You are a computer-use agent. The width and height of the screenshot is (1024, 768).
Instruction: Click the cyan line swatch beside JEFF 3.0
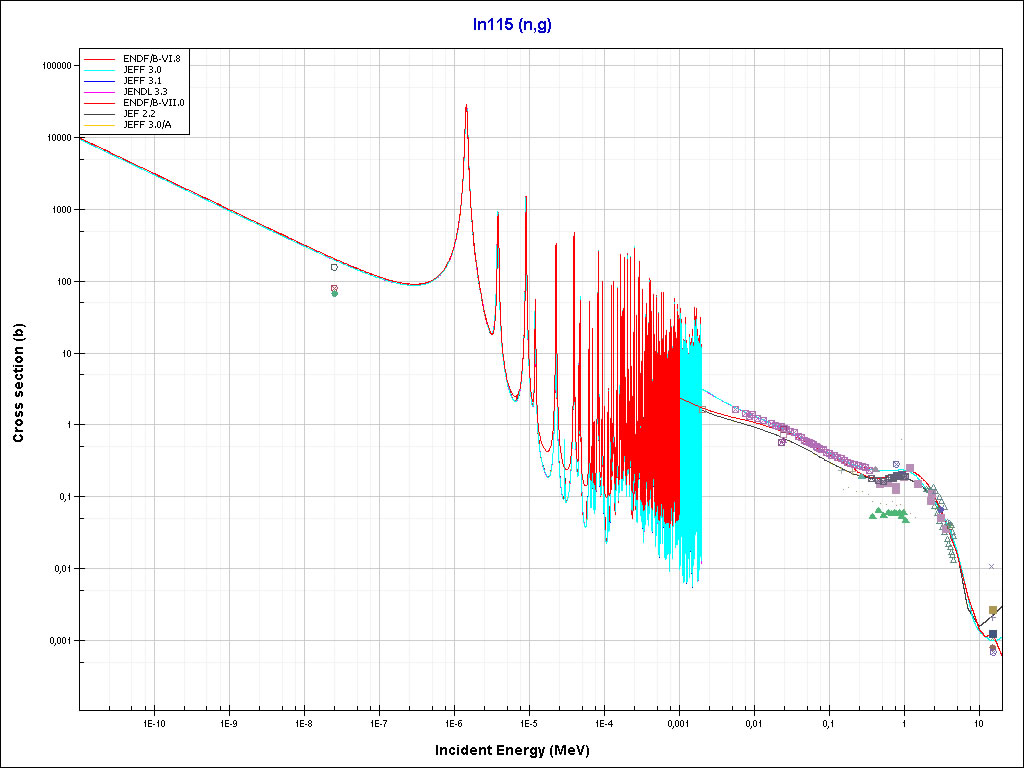pos(101,70)
